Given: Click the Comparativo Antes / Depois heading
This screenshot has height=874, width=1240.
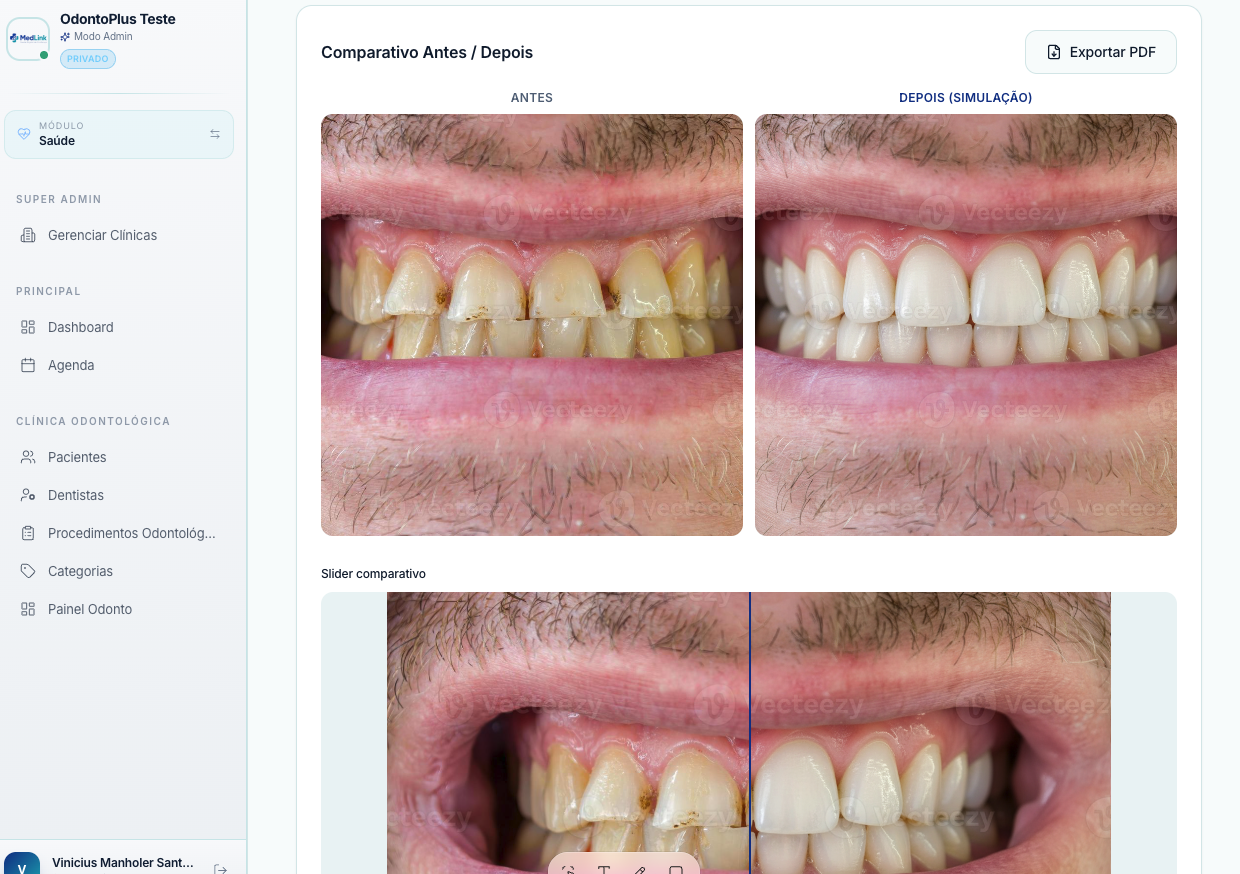Looking at the screenshot, I should [x=427, y=52].
